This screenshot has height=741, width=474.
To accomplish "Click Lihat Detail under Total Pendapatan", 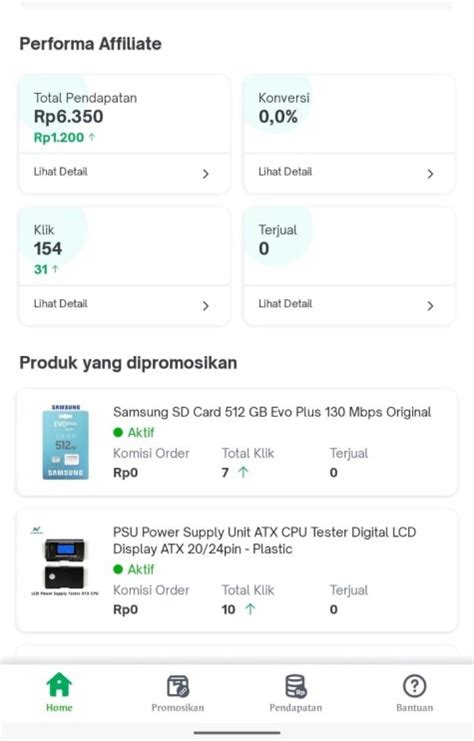I will tap(60, 172).
